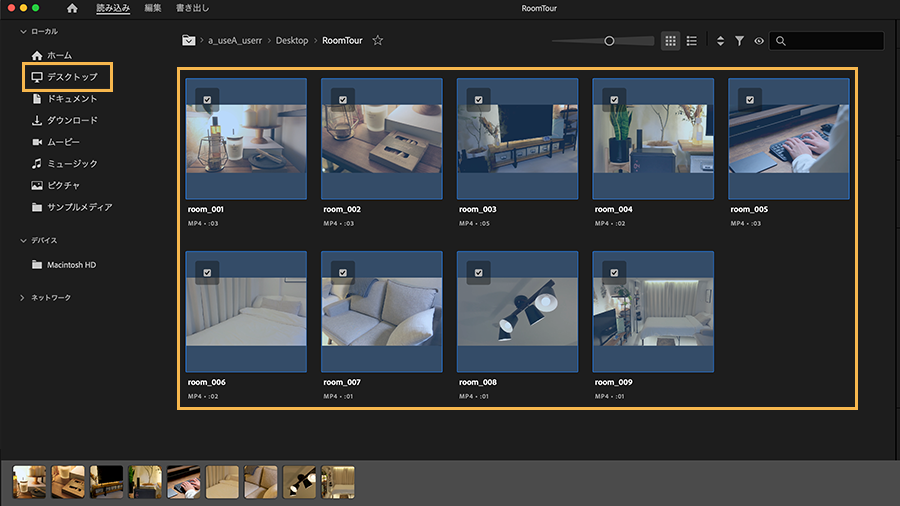Viewport: 900px width, 506px height.
Task: Switch to list view
Action: 691,41
